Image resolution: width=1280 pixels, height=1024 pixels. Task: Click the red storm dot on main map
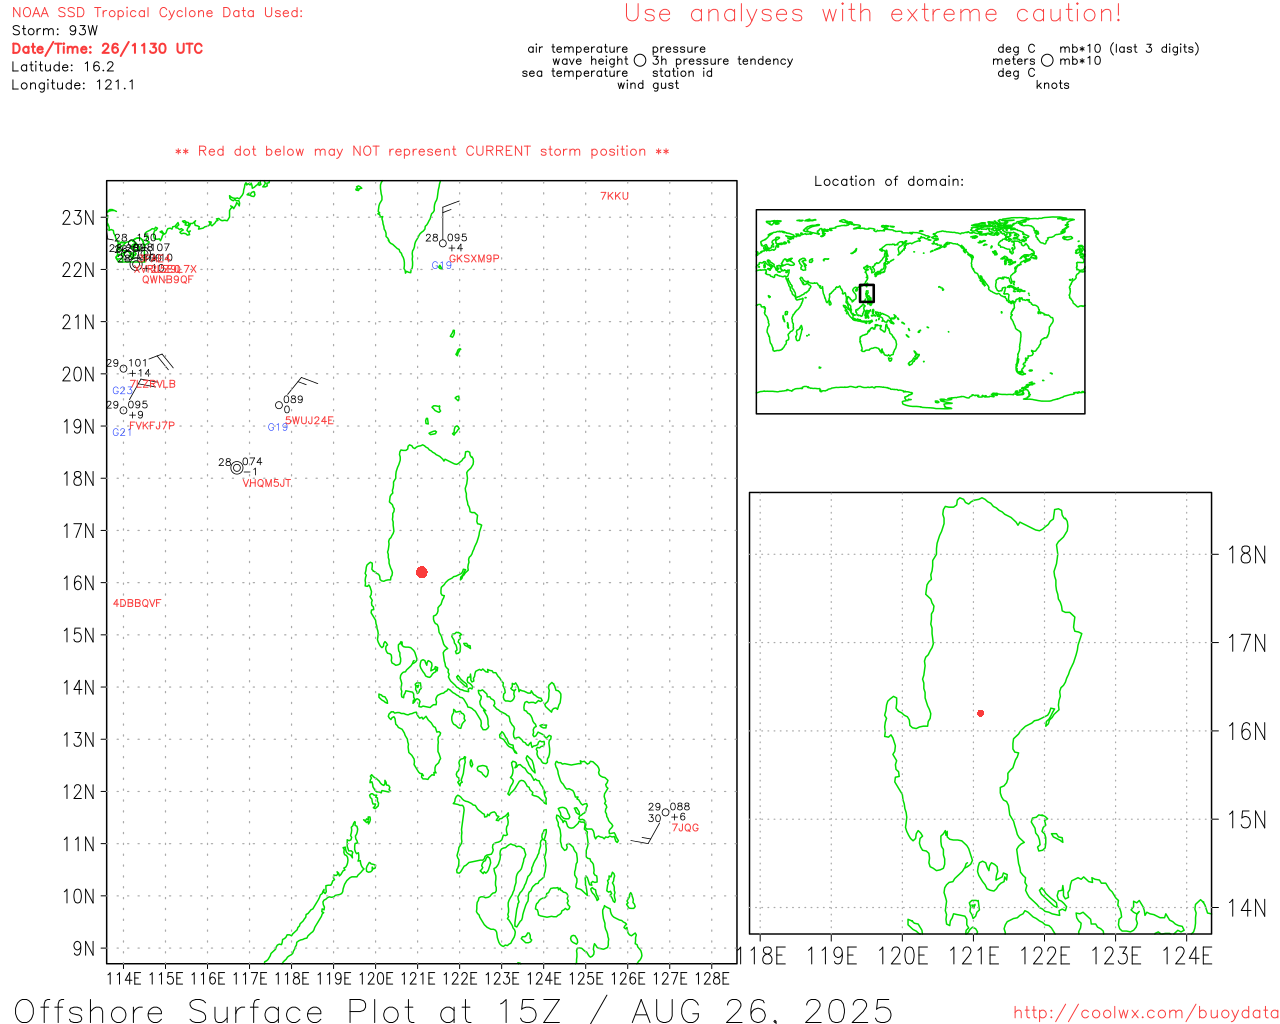[x=421, y=572]
